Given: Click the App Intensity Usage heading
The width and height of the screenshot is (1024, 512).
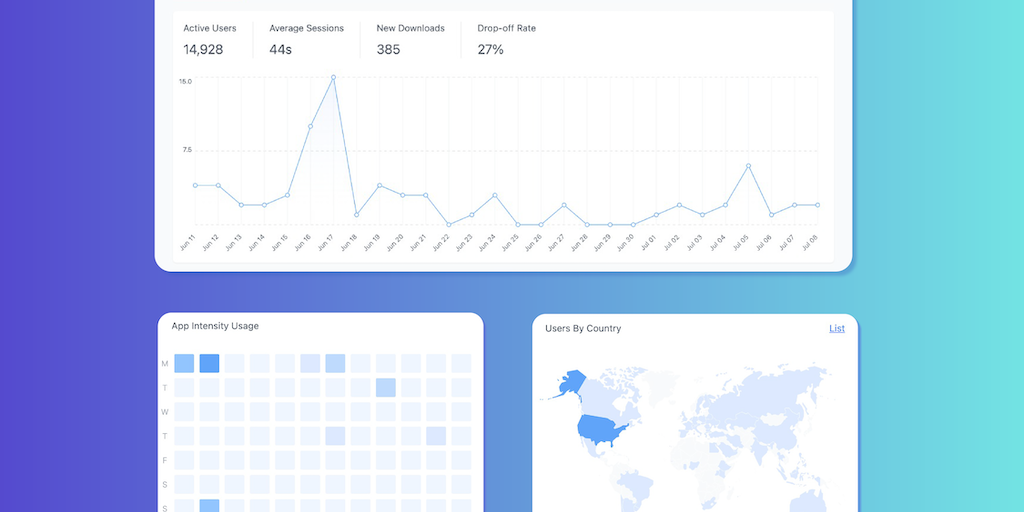Looking at the screenshot, I should click(215, 326).
